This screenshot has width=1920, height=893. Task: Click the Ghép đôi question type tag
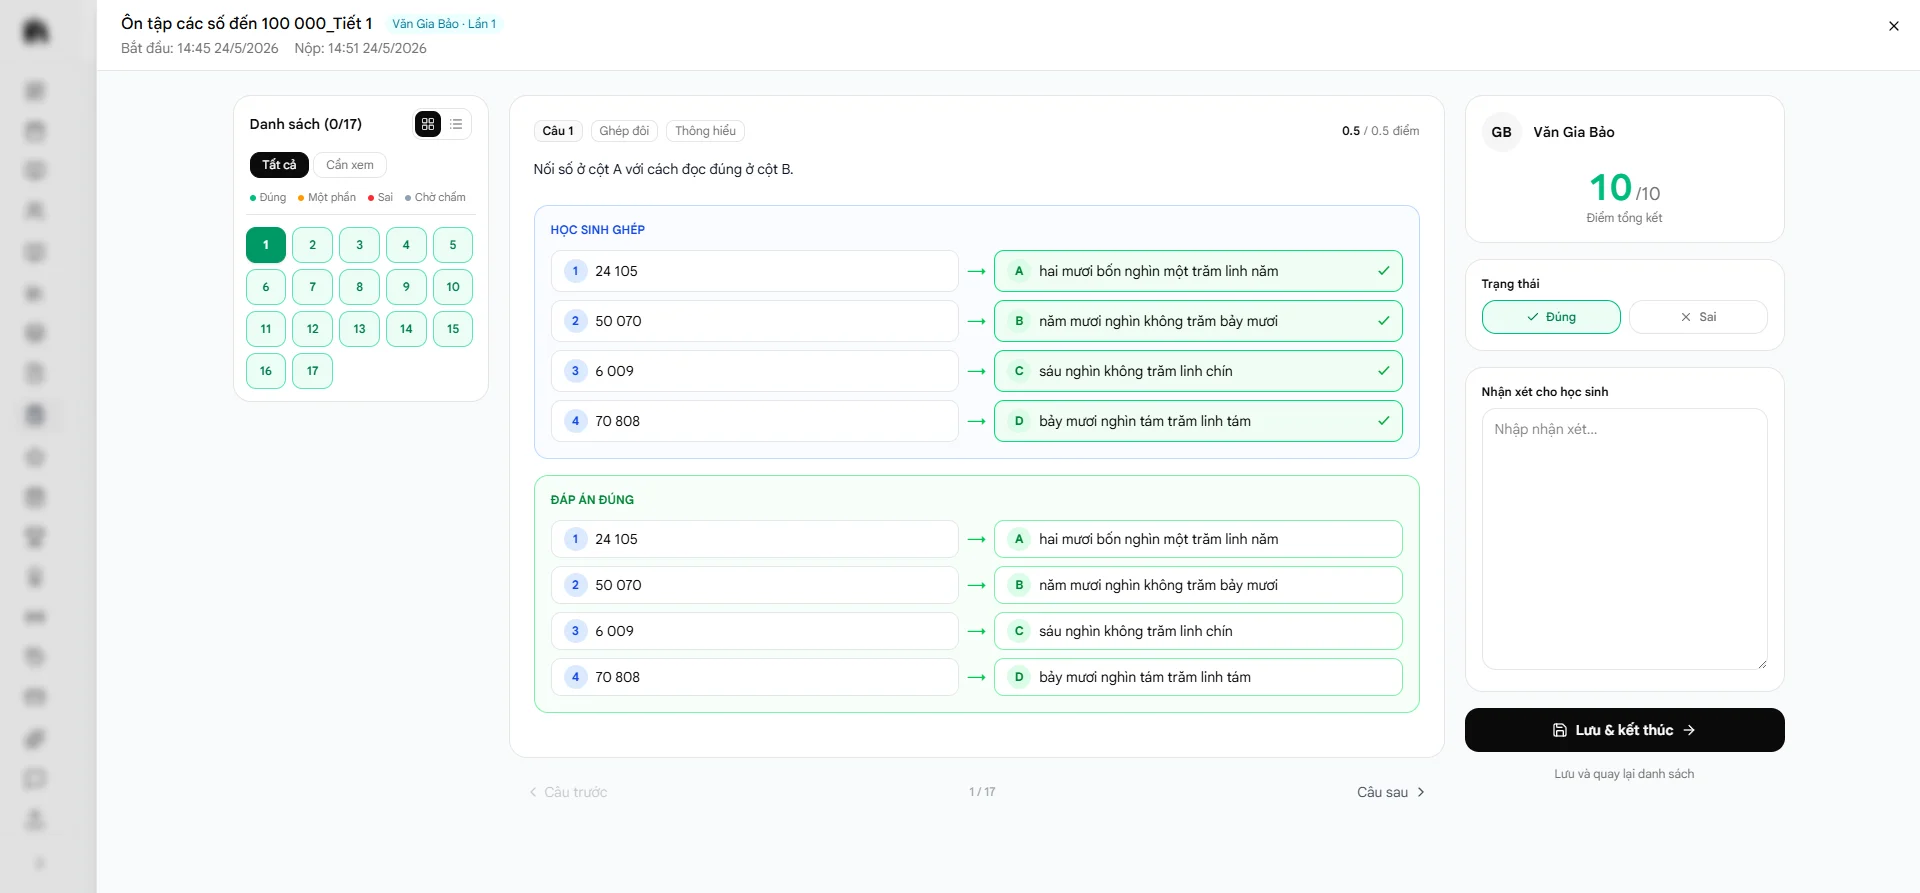click(x=624, y=131)
